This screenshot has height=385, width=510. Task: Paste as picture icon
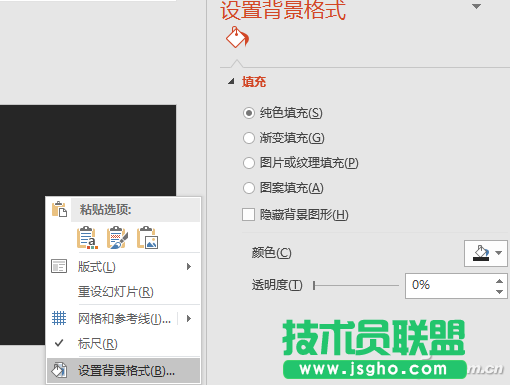pos(147,238)
